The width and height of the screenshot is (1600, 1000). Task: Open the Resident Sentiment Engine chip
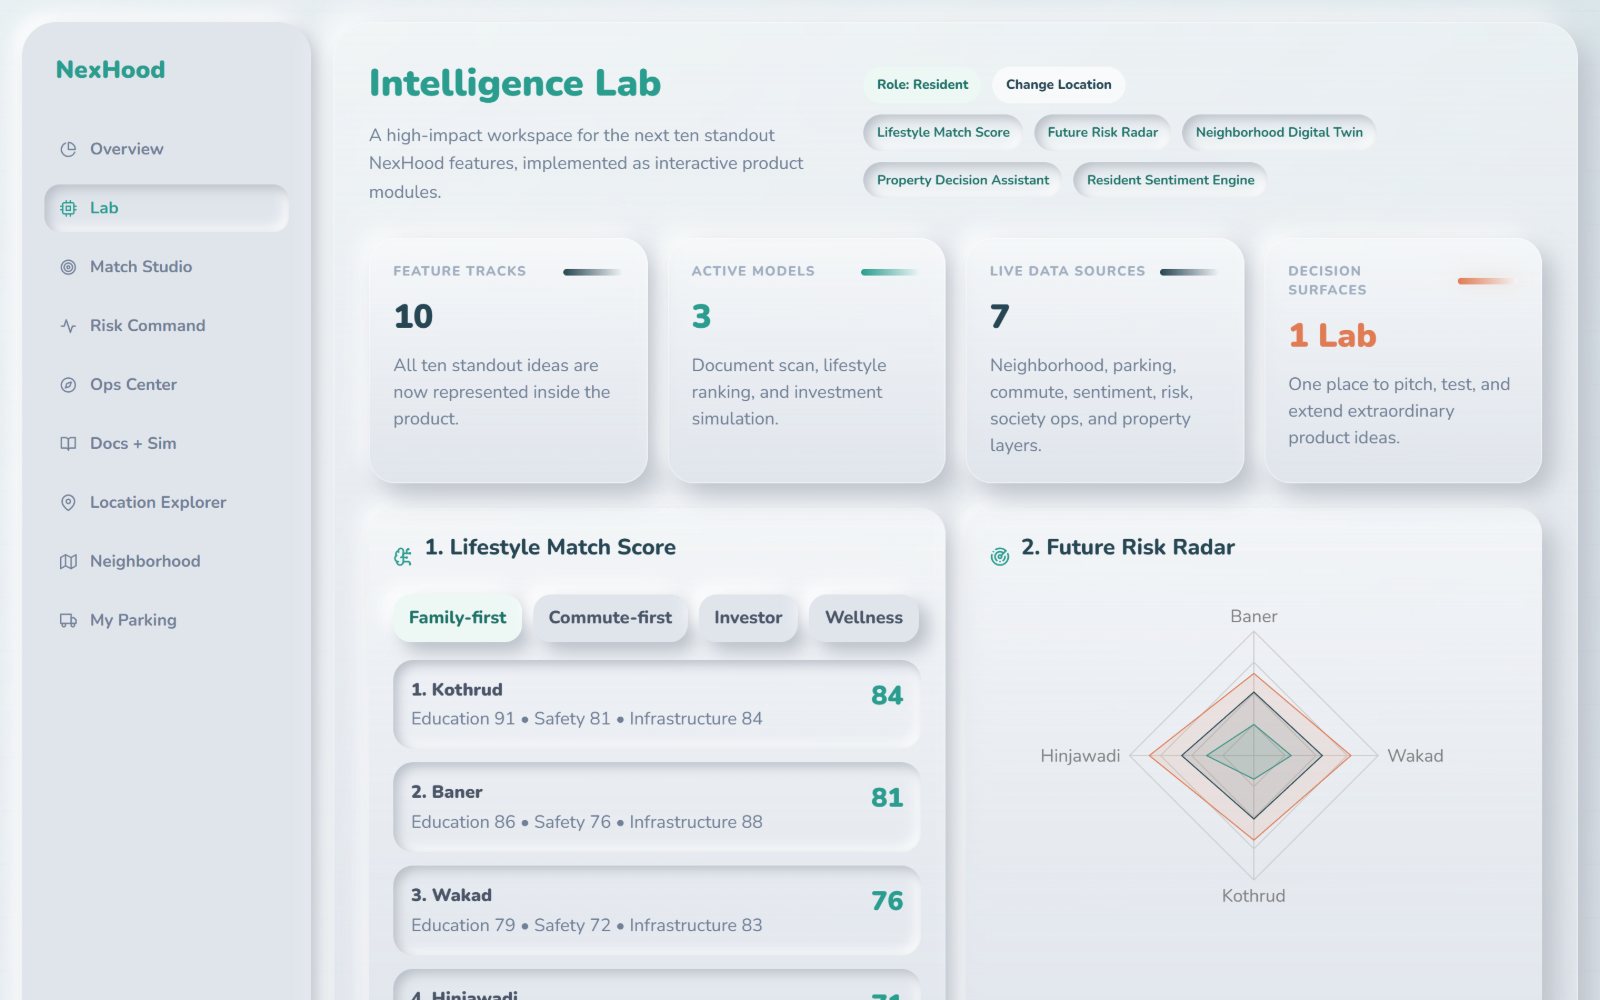pos(1170,180)
